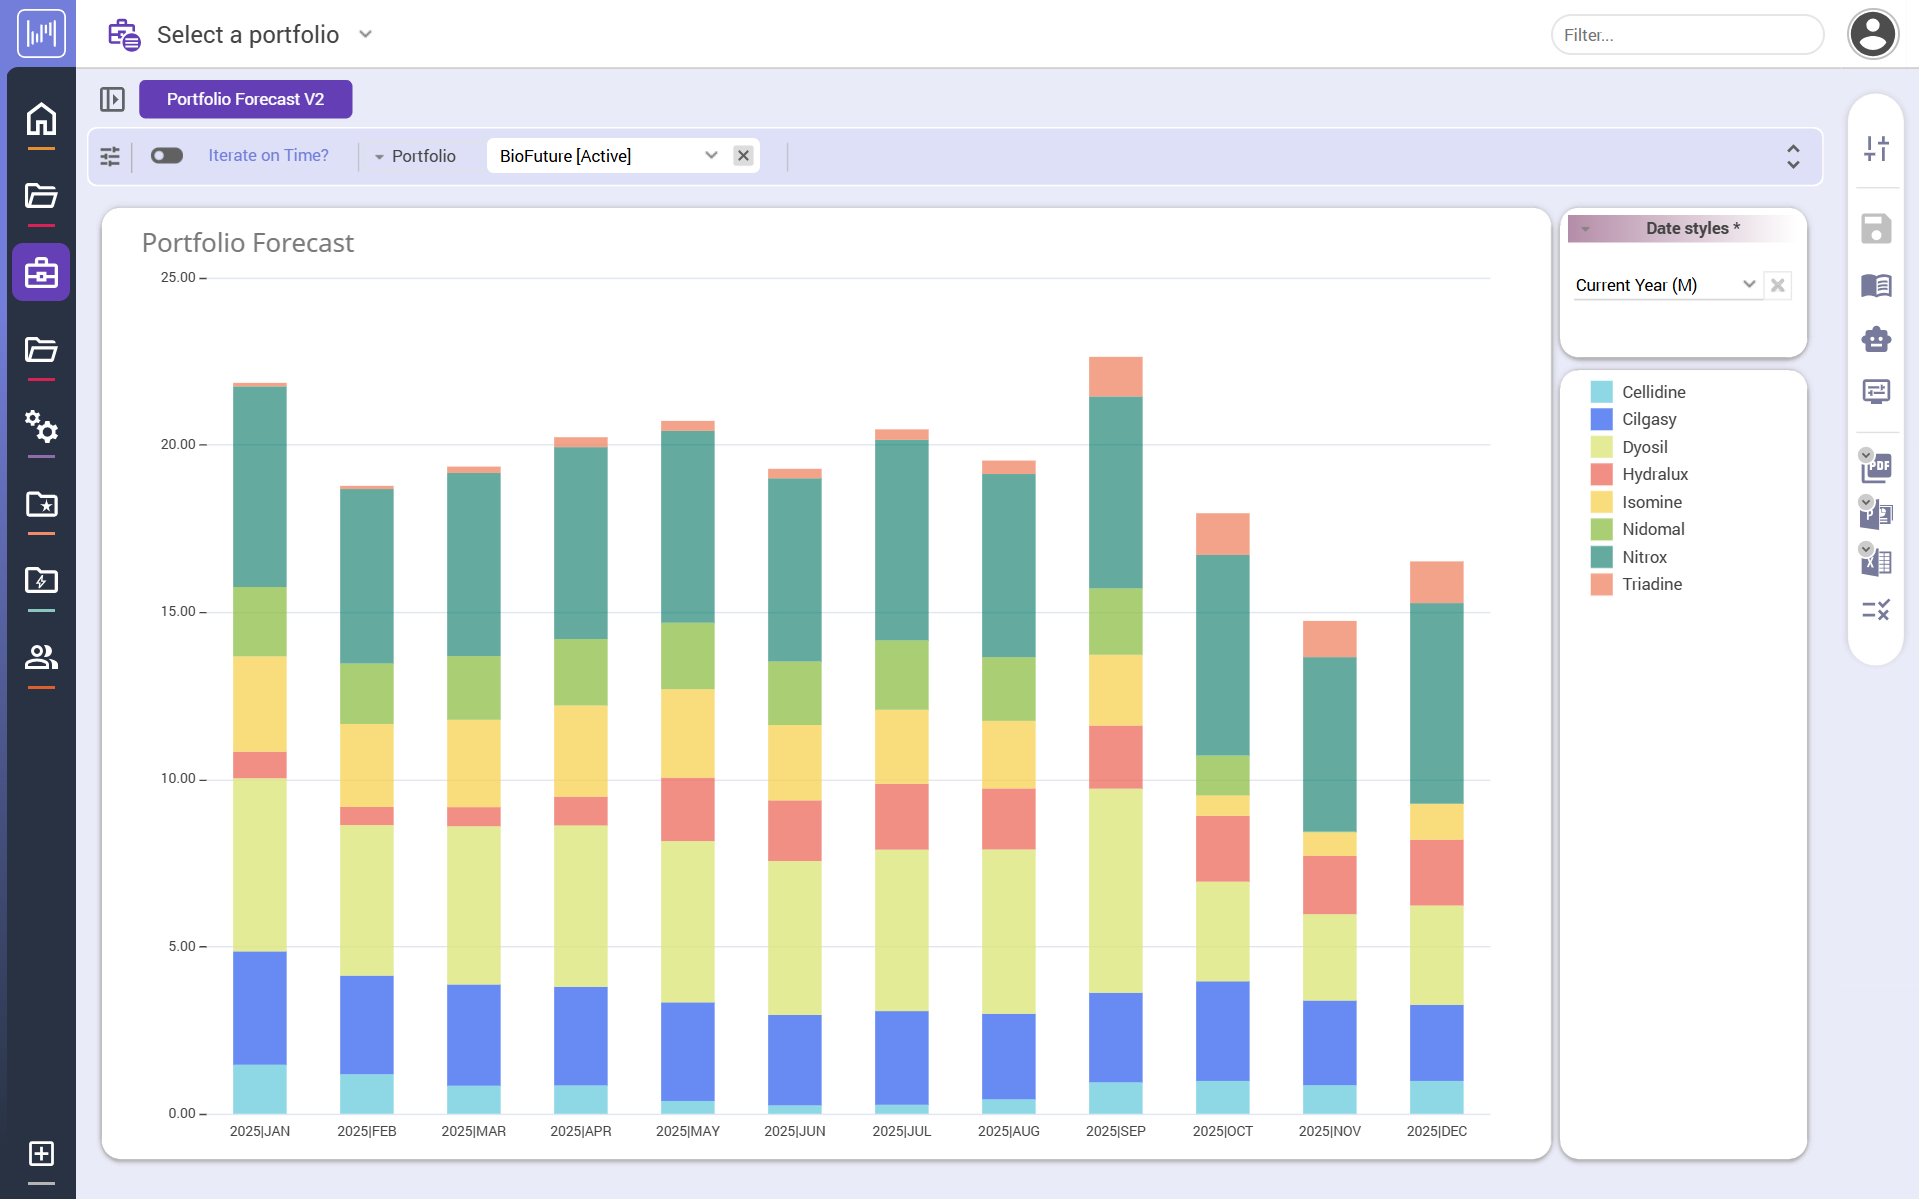Clear the BioFuture portfolio selection

pos(743,155)
